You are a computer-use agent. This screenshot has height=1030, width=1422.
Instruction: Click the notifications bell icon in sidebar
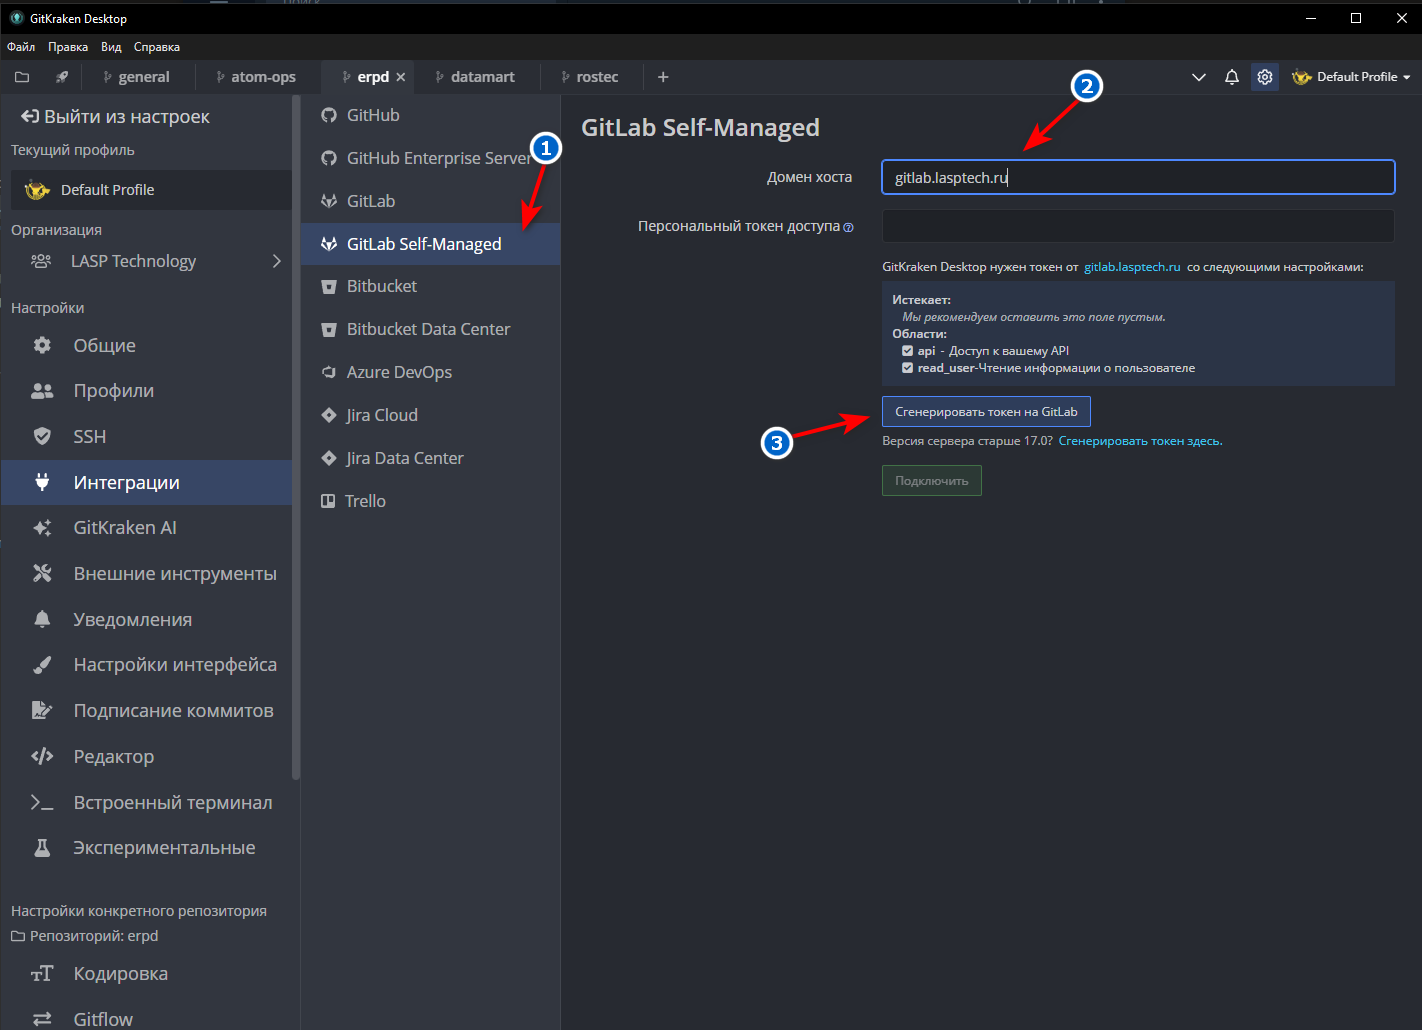click(x=42, y=619)
